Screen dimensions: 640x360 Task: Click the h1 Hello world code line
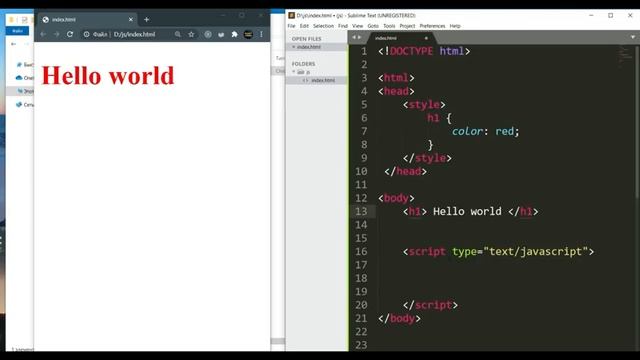pos(470,211)
